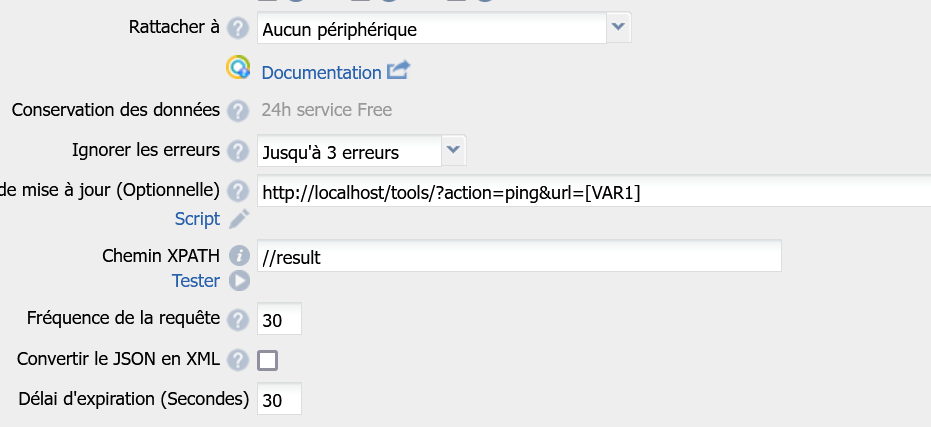
Task: Click the Tester link
Action: (x=196, y=280)
